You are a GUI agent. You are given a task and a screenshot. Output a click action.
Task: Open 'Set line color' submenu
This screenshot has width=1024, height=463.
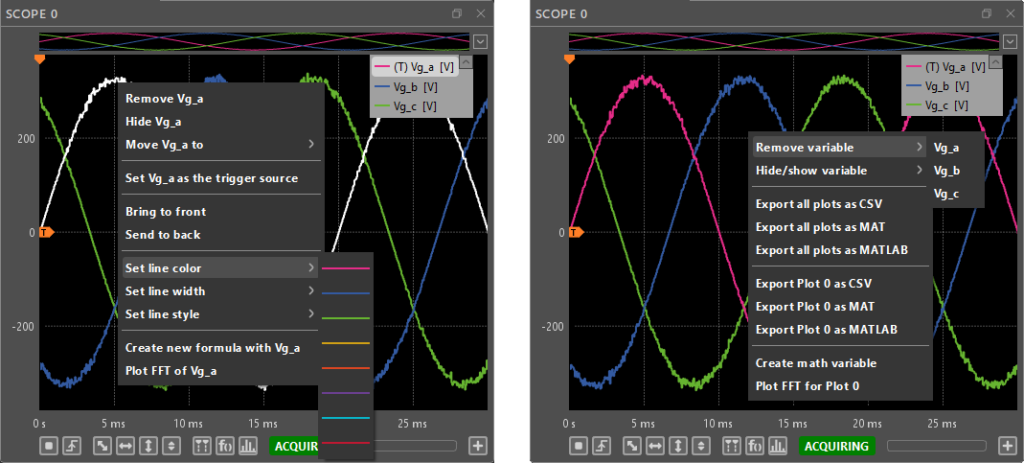click(x=221, y=268)
